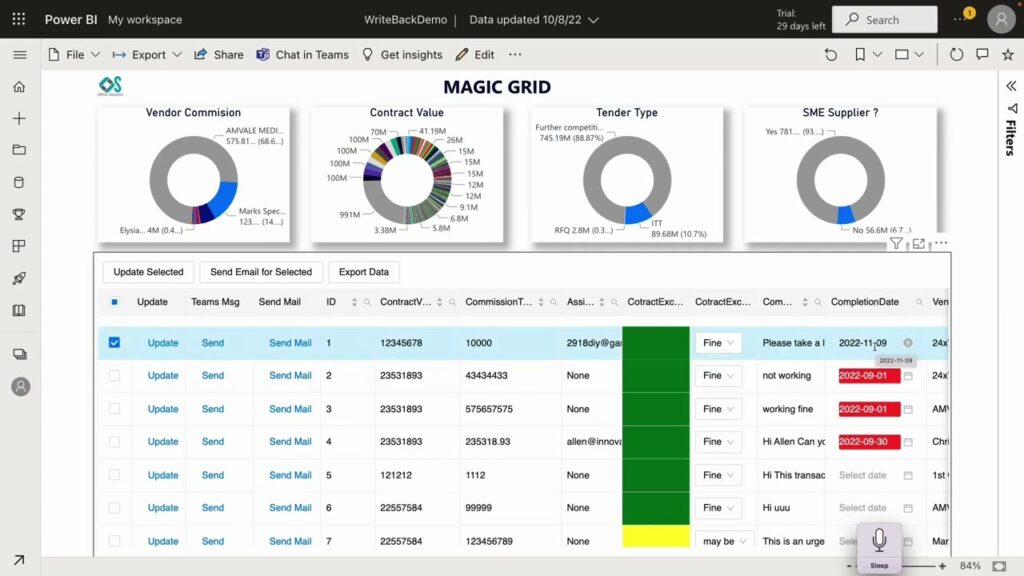This screenshot has height=576, width=1024.
Task: Expand the bookmark dropdown chevron
Action: [877, 55]
